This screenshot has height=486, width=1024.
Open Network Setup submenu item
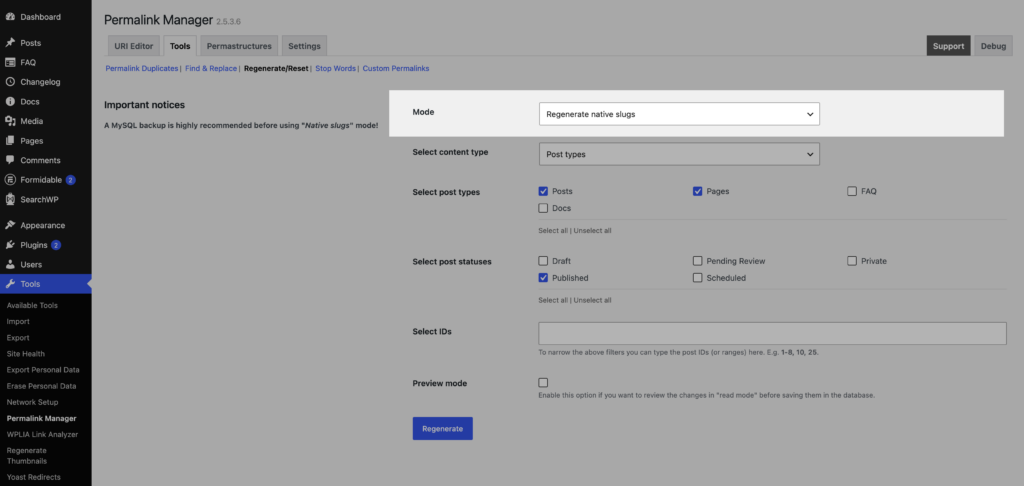coord(32,402)
